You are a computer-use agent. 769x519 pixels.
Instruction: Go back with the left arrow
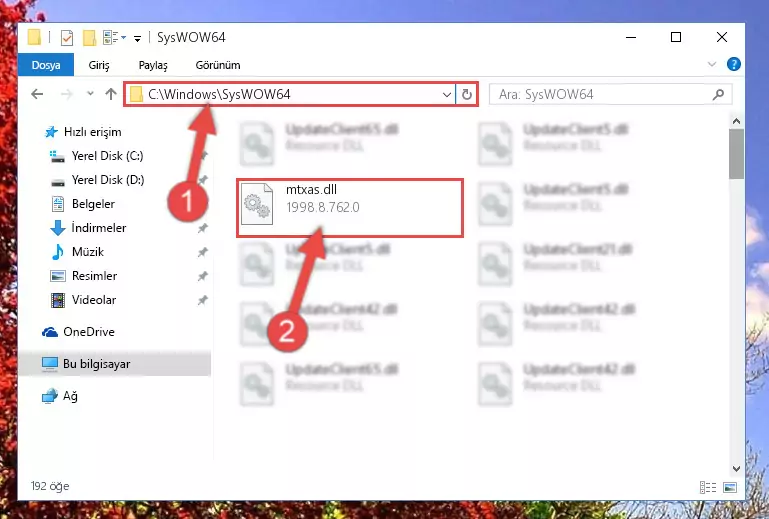click(x=37, y=94)
